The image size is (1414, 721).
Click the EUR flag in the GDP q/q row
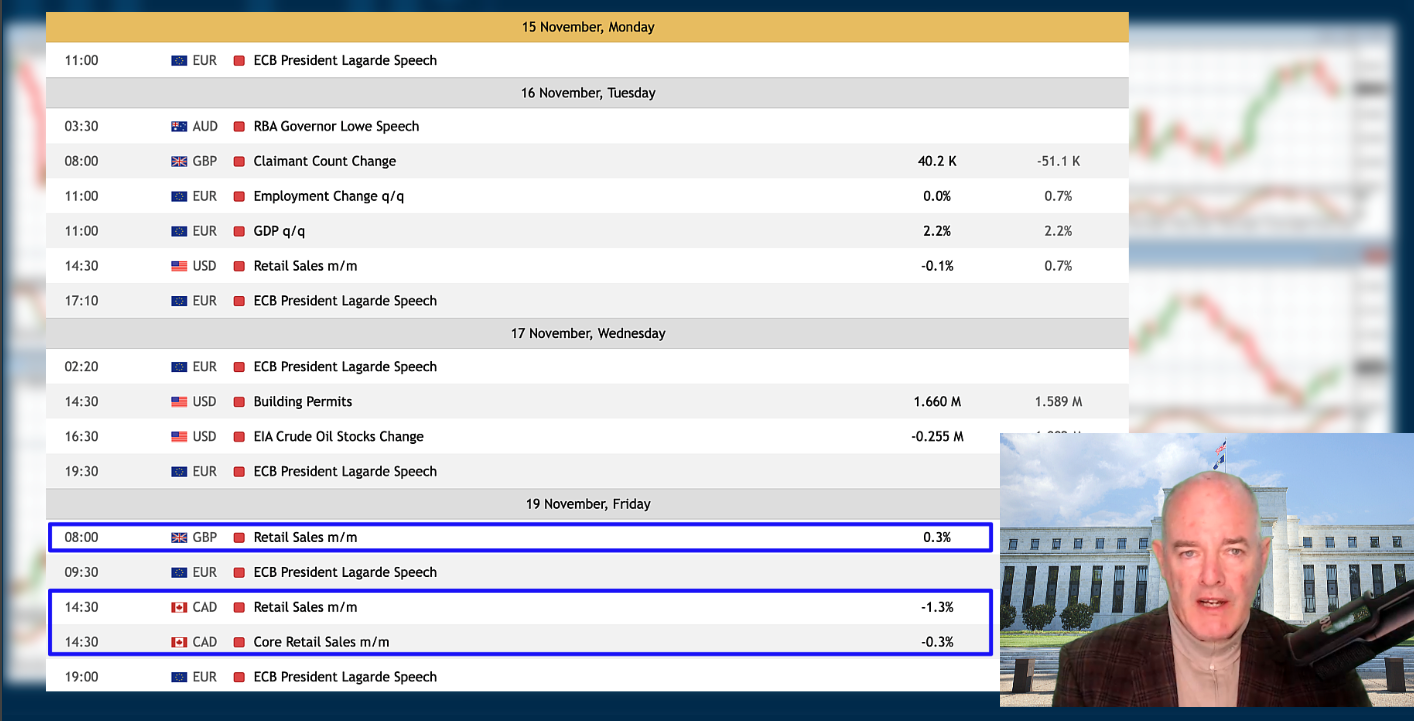179,231
